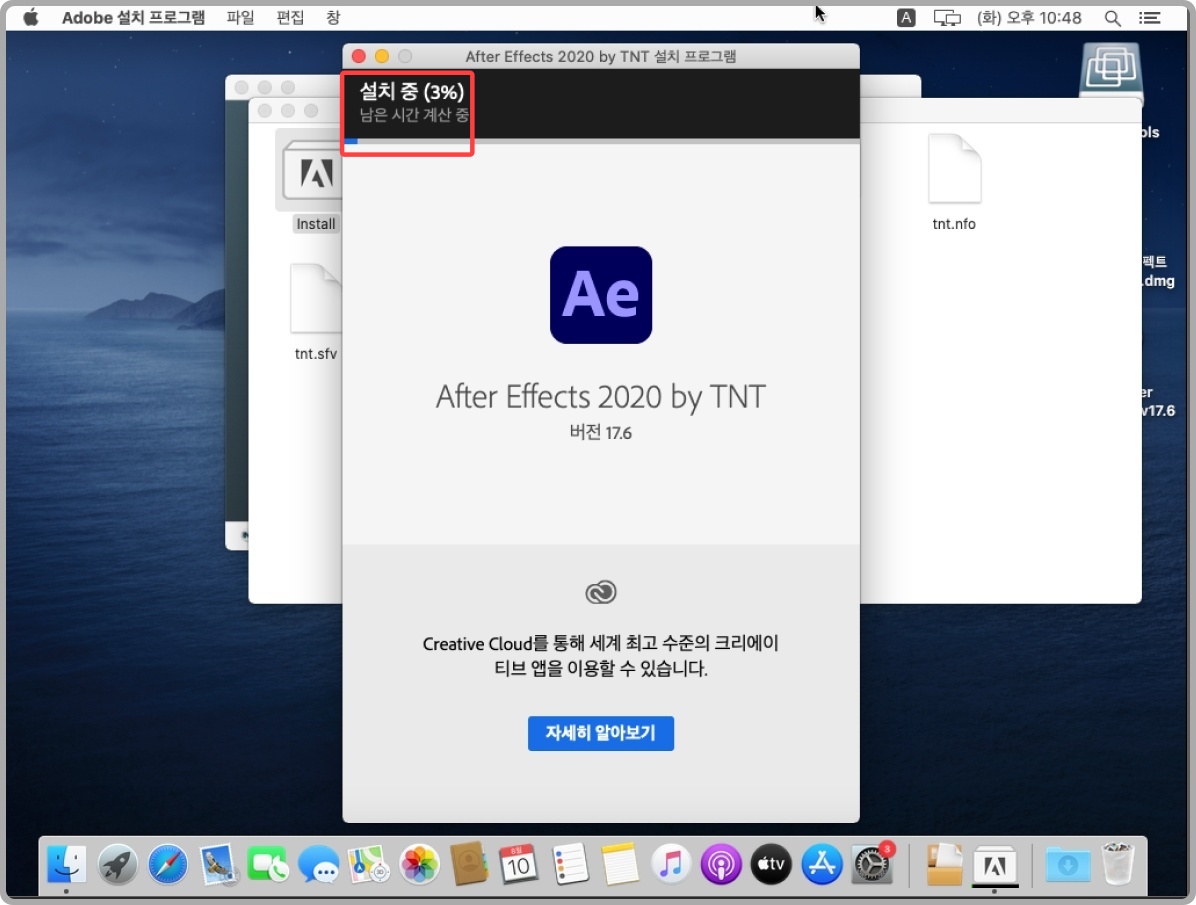Open Podcasts from the Dock

[721, 865]
